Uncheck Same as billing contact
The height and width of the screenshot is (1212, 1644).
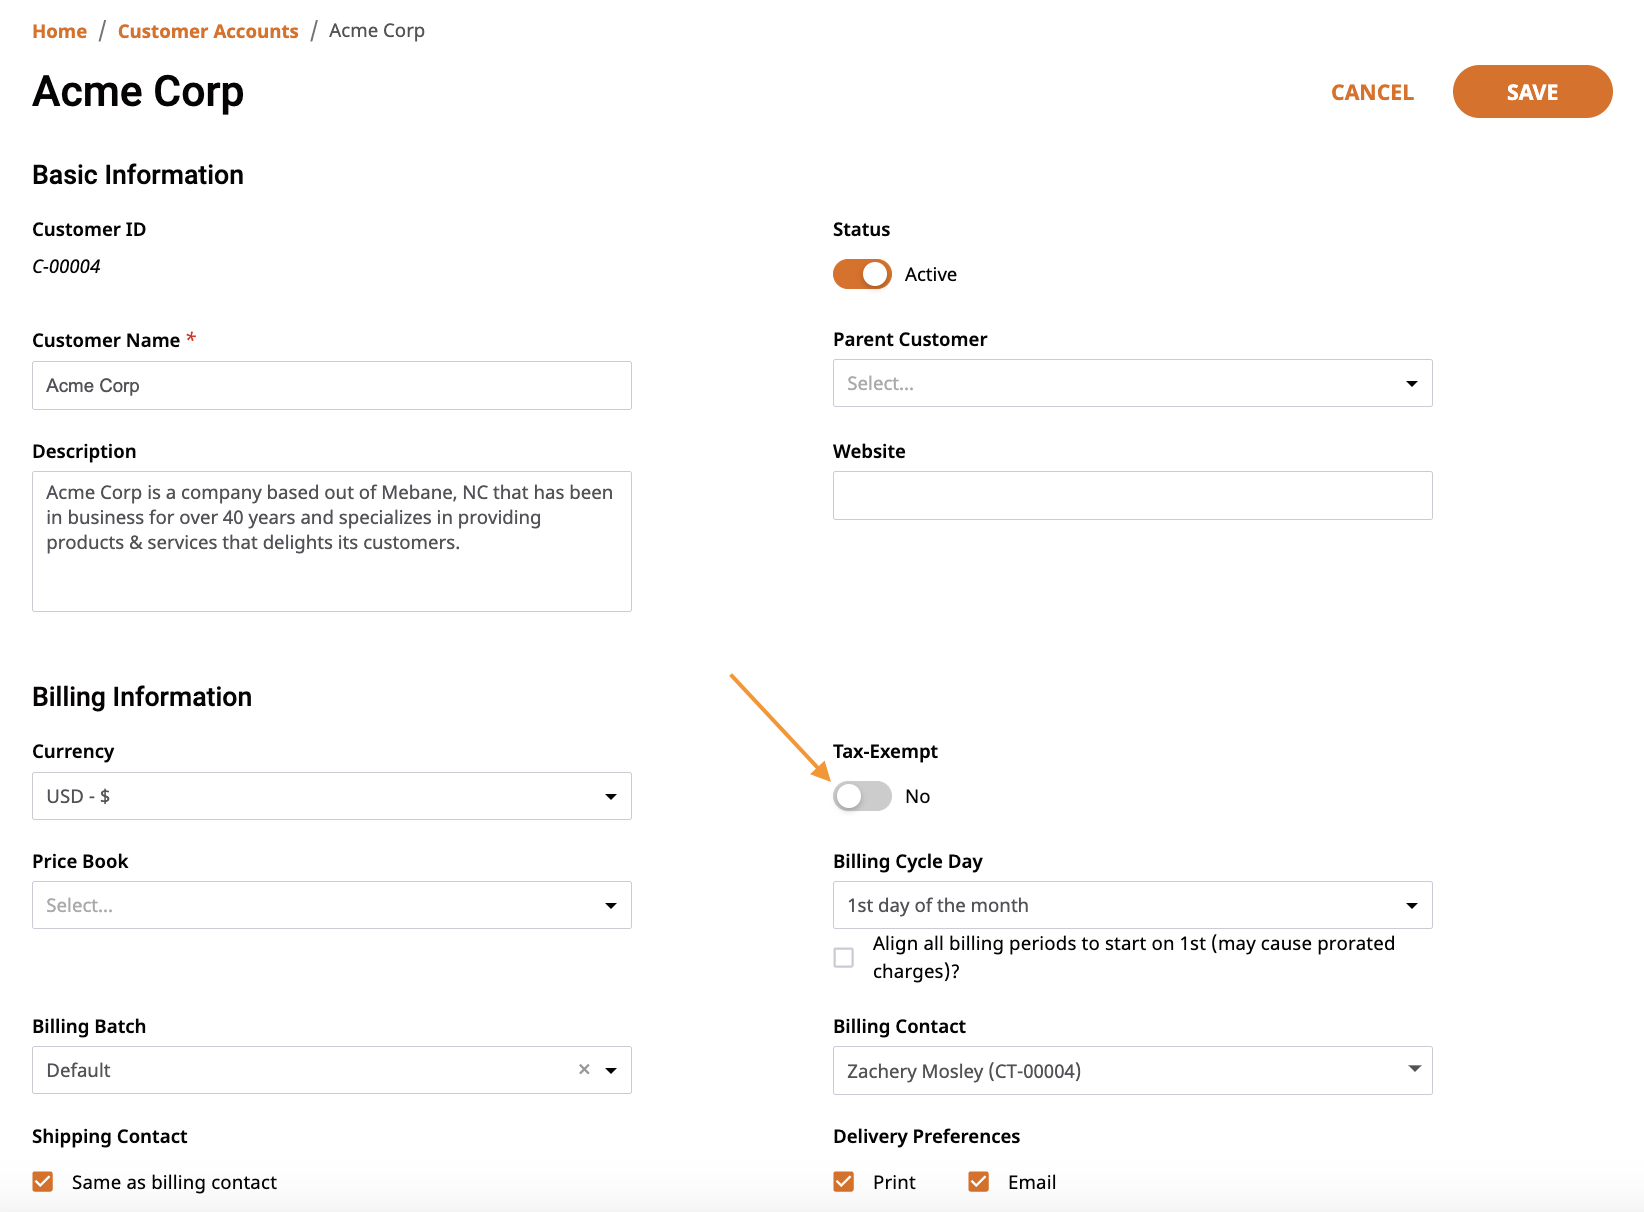(43, 1182)
